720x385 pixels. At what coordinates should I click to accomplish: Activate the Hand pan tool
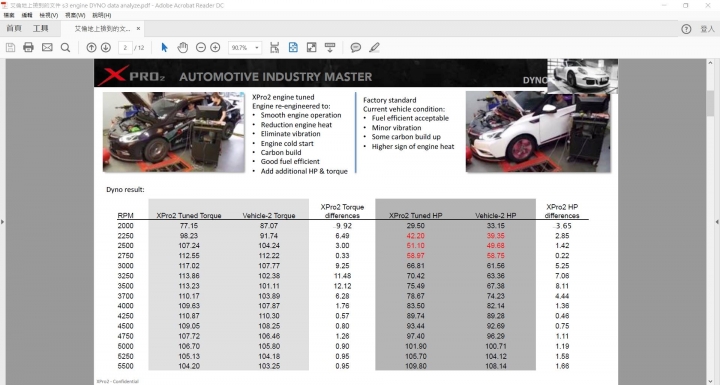pyautogui.click(x=183, y=47)
